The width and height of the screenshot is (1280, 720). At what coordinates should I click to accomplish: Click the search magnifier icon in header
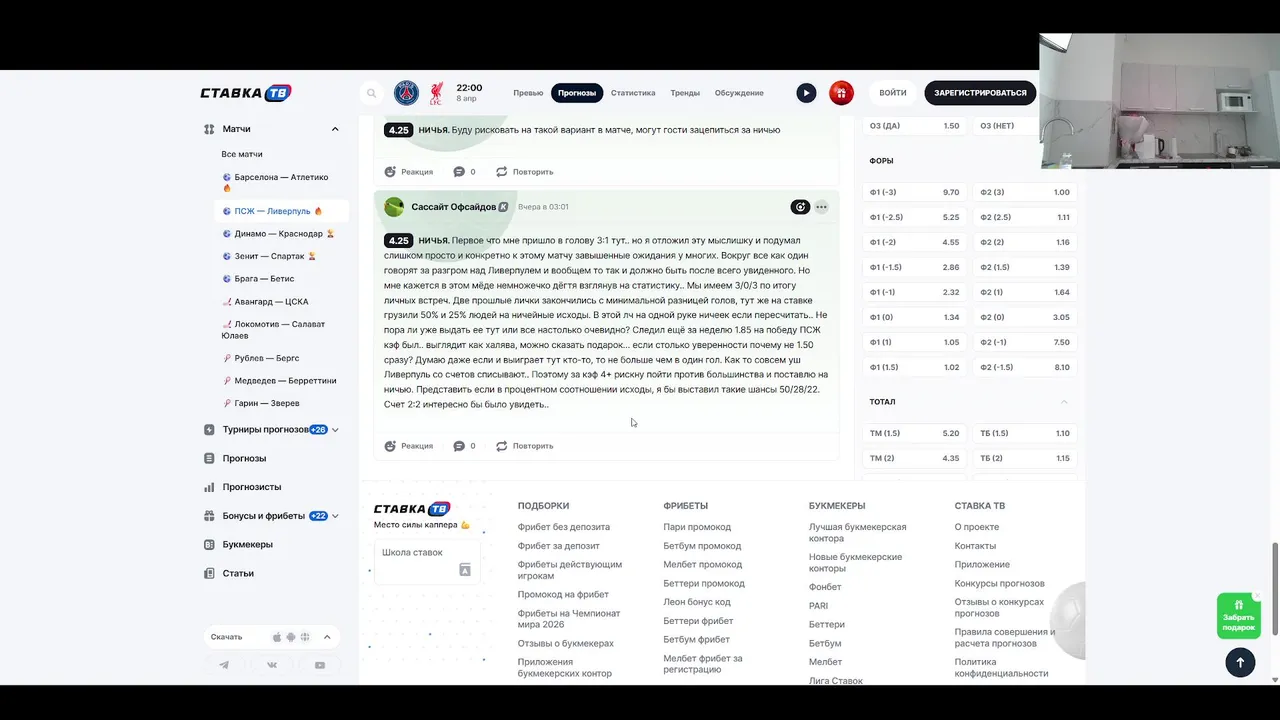(372, 93)
